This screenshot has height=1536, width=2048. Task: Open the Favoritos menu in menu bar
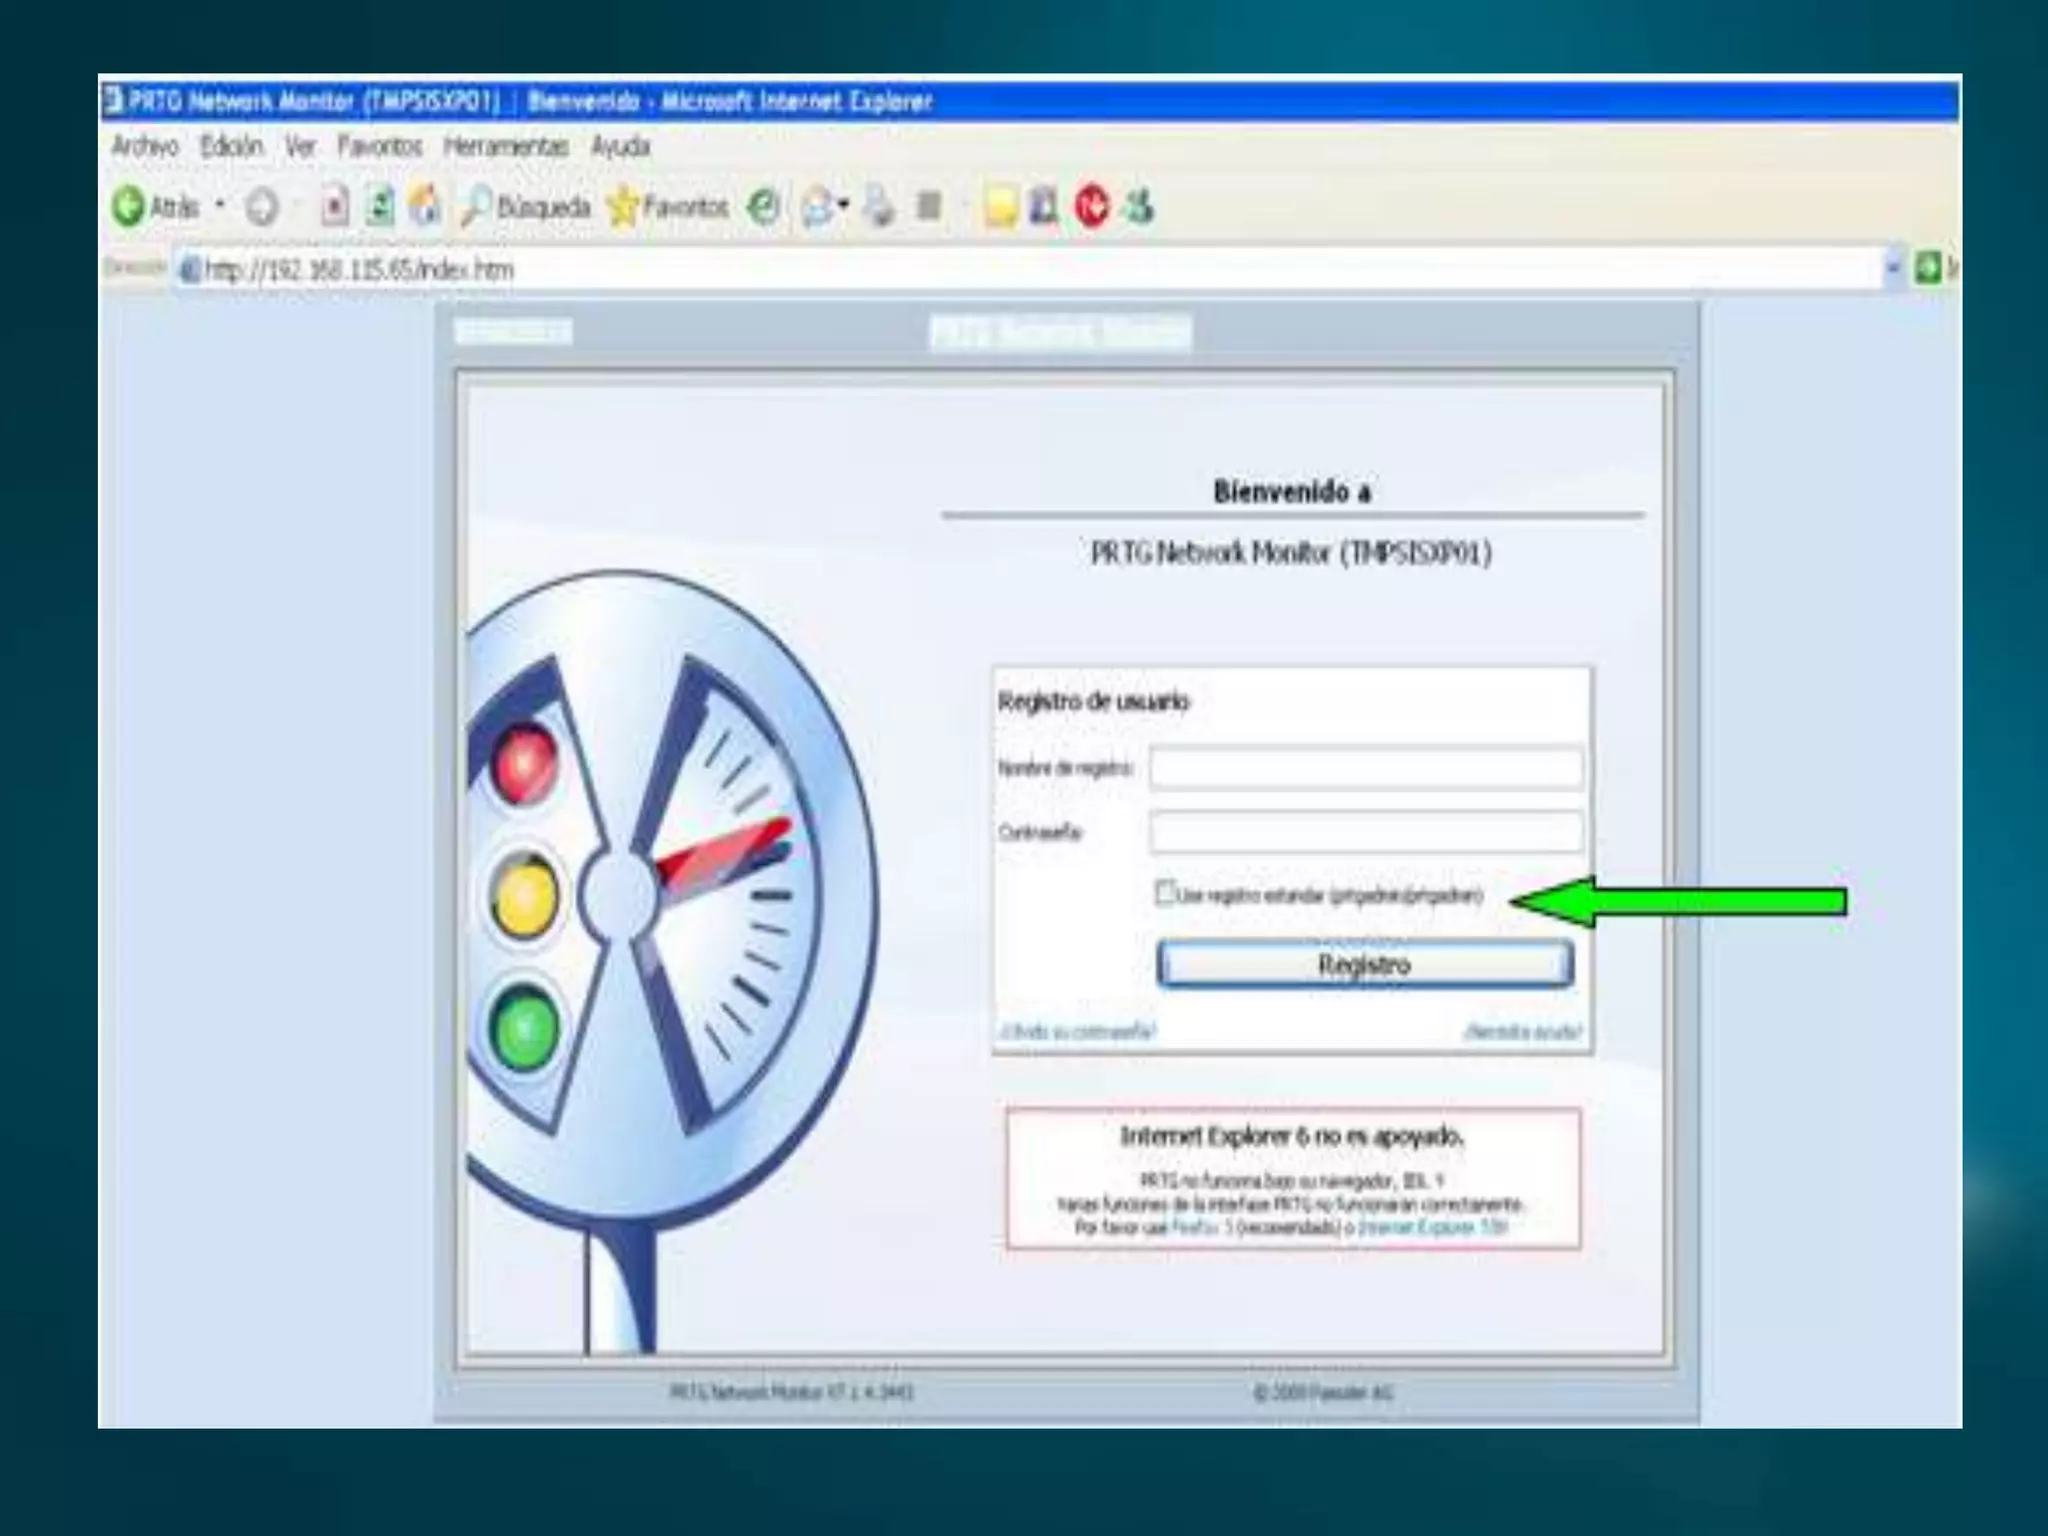click(x=380, y=147)
